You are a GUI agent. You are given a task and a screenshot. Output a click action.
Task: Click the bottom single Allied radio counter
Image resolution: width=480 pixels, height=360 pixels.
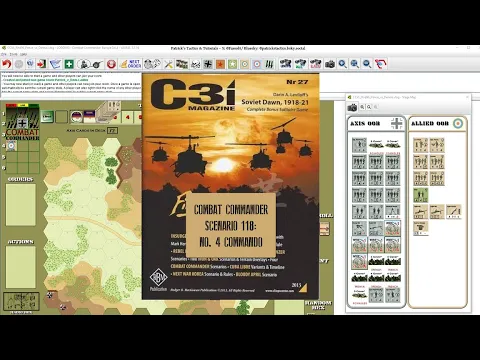pyautogui.click(x=420, y=228)
